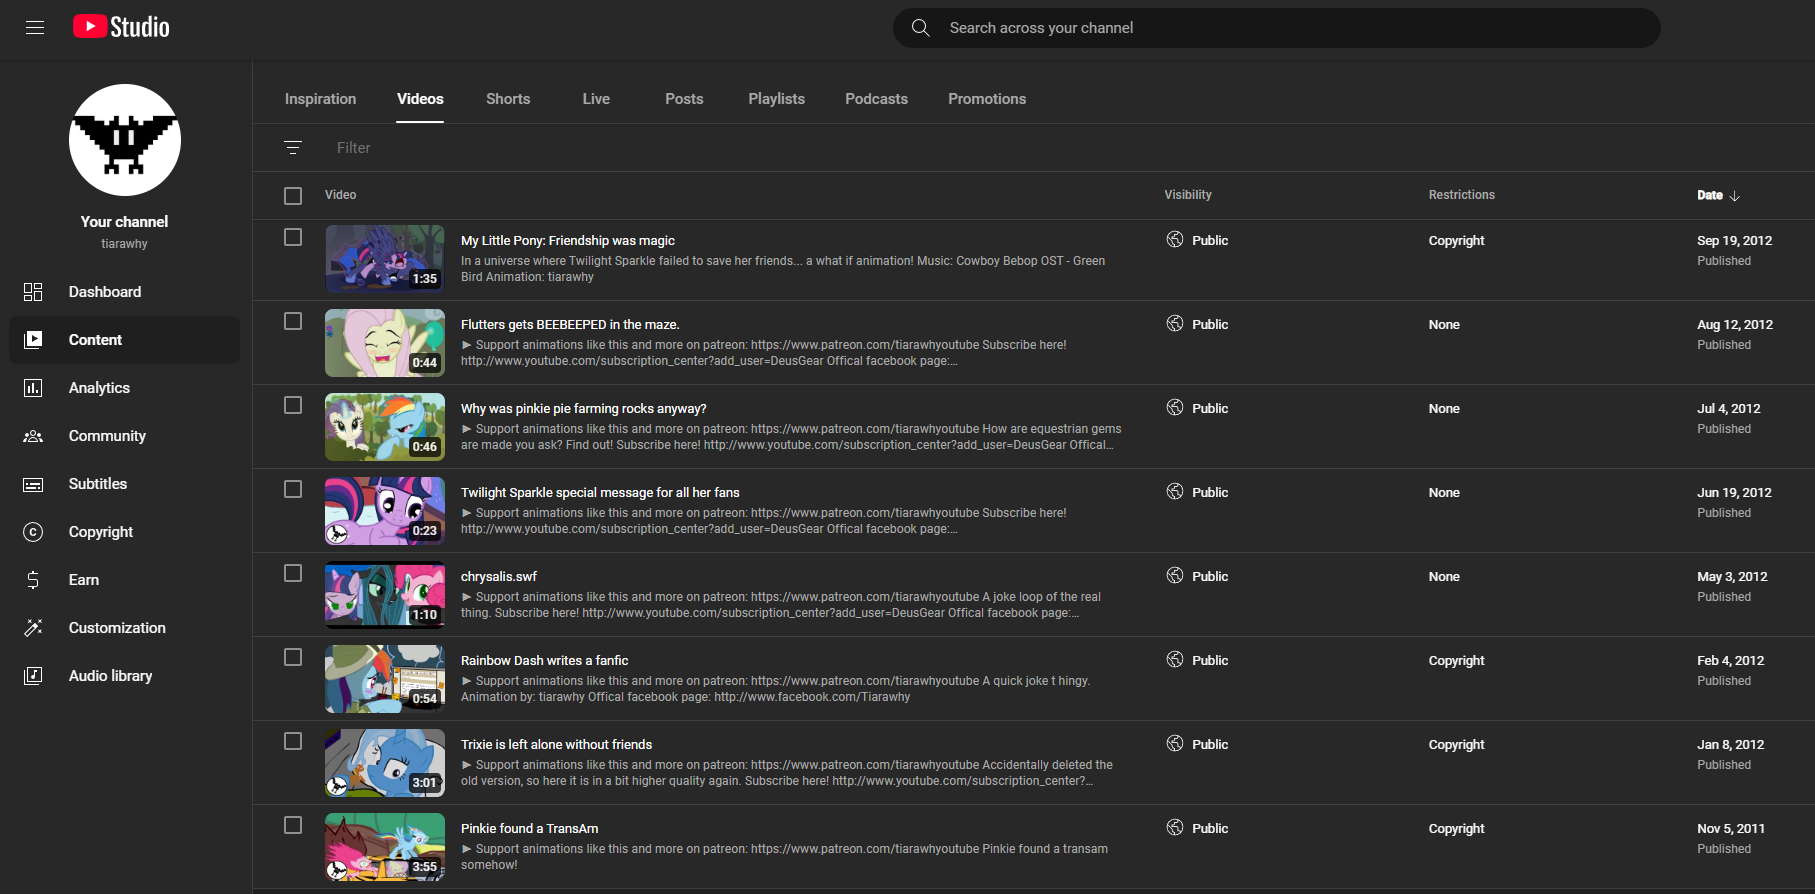The height and width of the screenshot is (894, 1815).
Task: Switch to the Posts tab
Action: click(684, 99)
